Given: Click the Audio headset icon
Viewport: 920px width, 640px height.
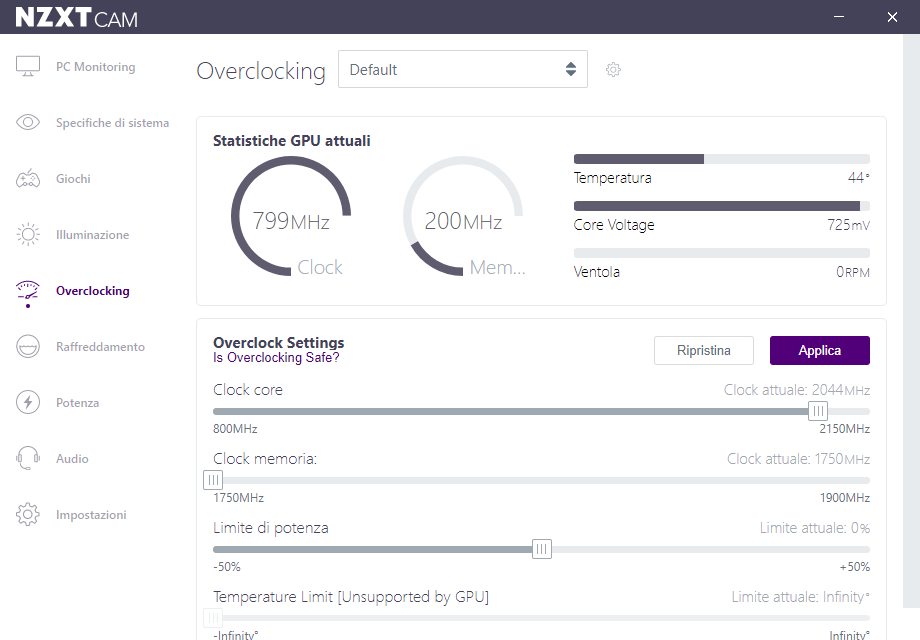Looking at the screenshot, I should pyautogui.click(x=28, y=459).
